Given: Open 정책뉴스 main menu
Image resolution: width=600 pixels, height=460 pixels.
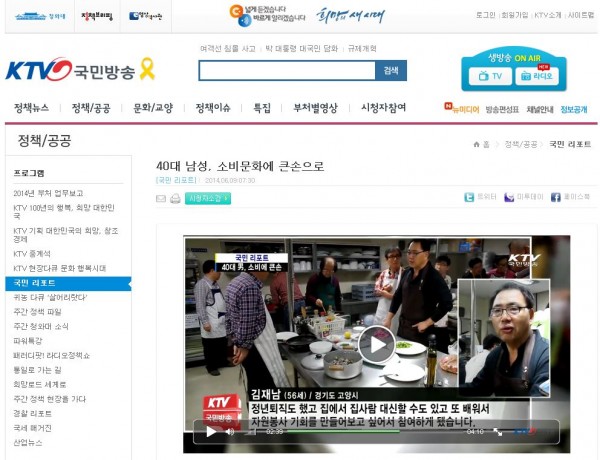Looking at the screenshot, I should pyautogui.click(x=31, y=108).
